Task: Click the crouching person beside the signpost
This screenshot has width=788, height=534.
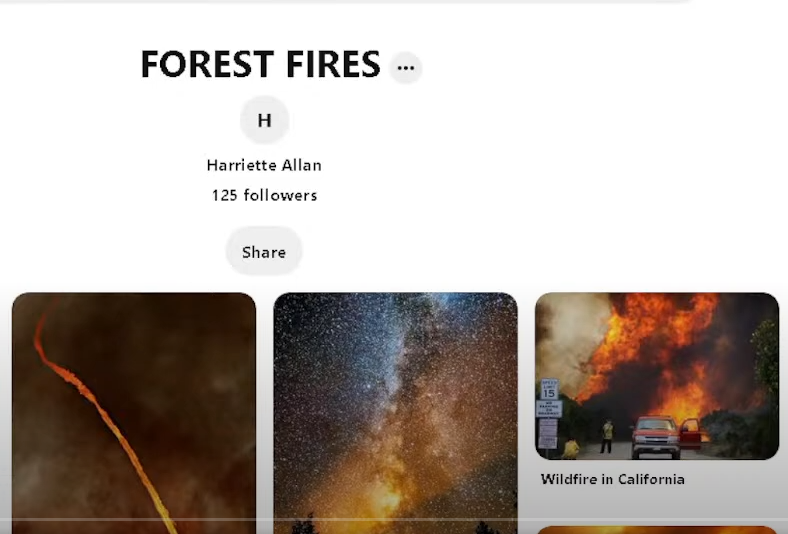Action: click(x=570, y=449)
